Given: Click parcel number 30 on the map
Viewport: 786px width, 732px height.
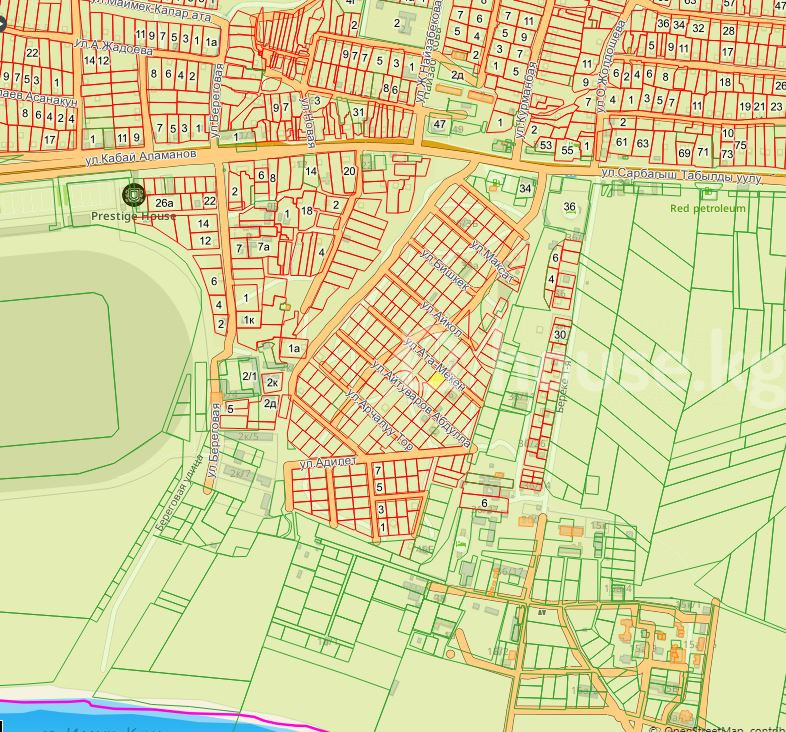Looking at the screenshot, I should click(560, 334).
